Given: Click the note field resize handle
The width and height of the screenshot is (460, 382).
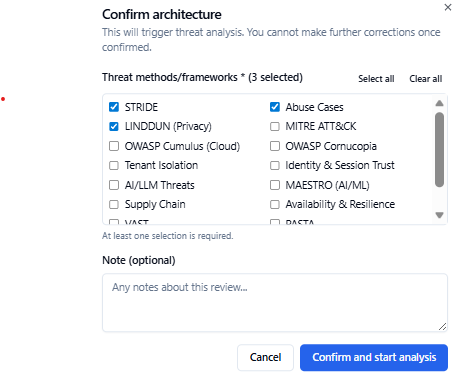Looking at the screenshot, I should coord(442,327).
